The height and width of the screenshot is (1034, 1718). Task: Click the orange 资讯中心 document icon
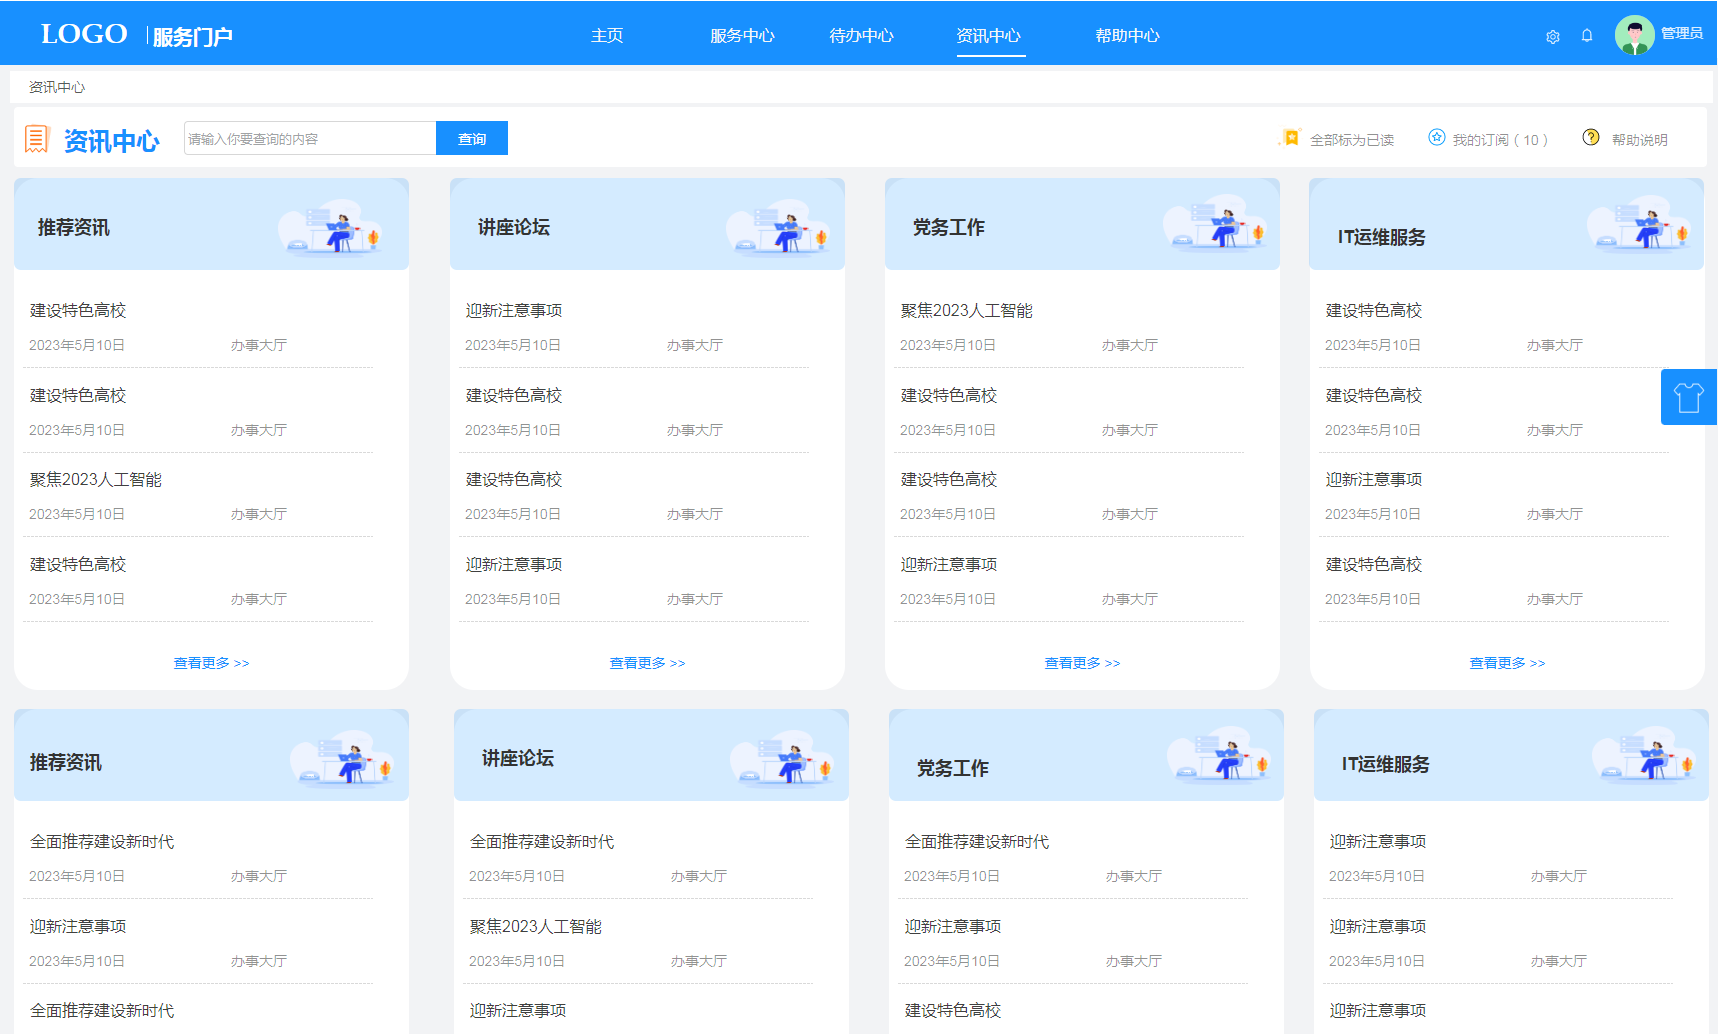click(36, 139)
